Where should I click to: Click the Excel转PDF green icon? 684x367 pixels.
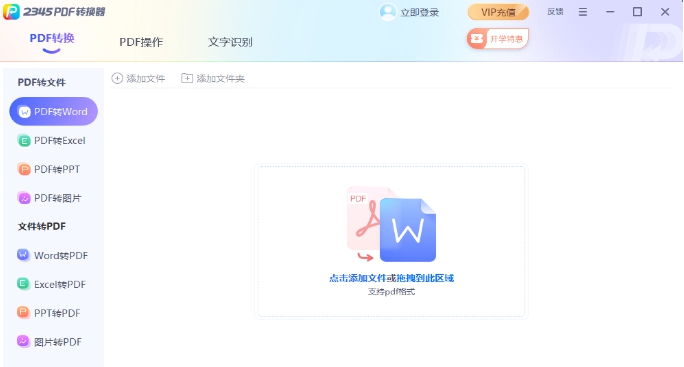pos(23,284)
